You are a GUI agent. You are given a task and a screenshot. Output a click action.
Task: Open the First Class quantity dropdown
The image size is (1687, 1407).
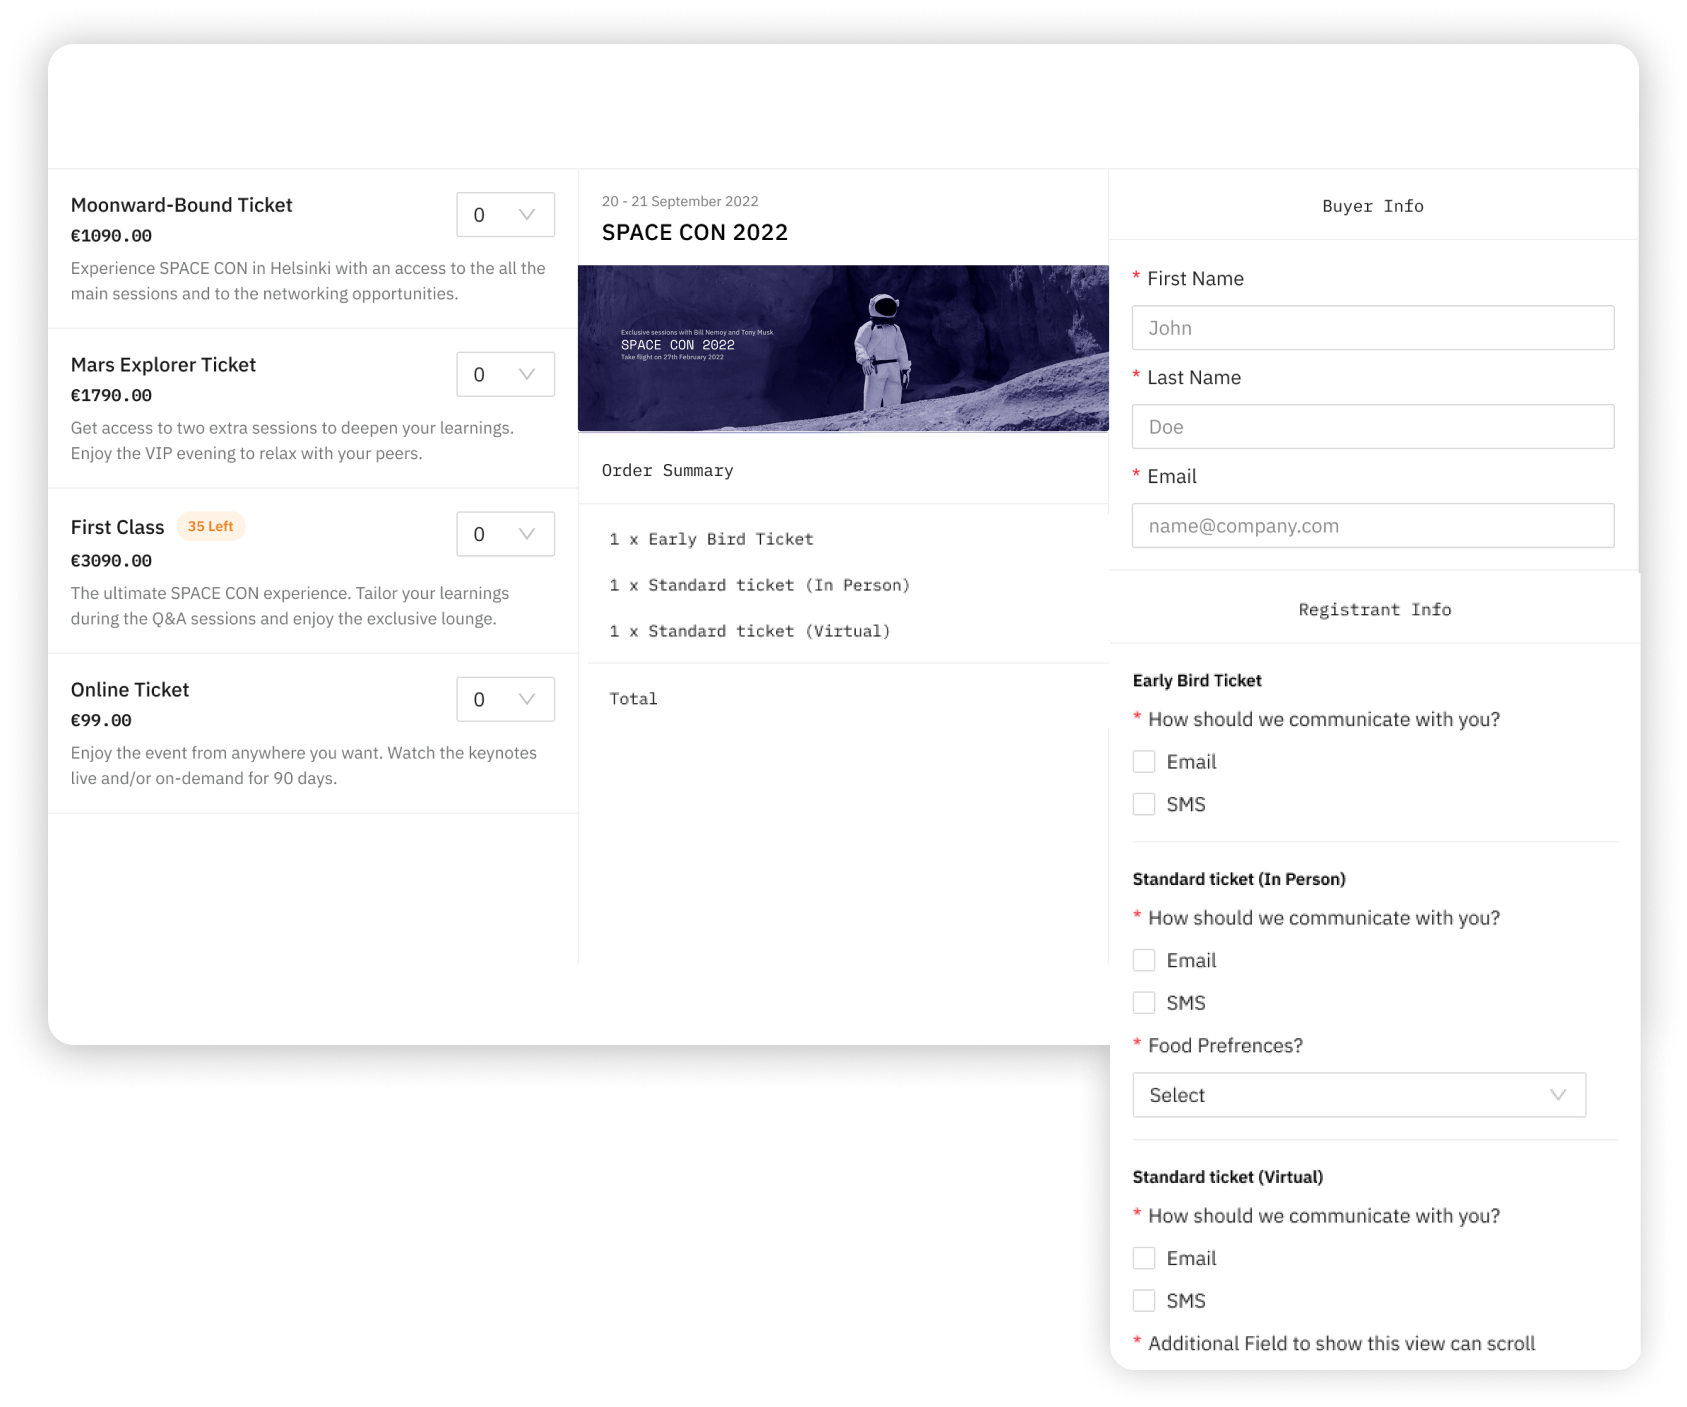505,534
